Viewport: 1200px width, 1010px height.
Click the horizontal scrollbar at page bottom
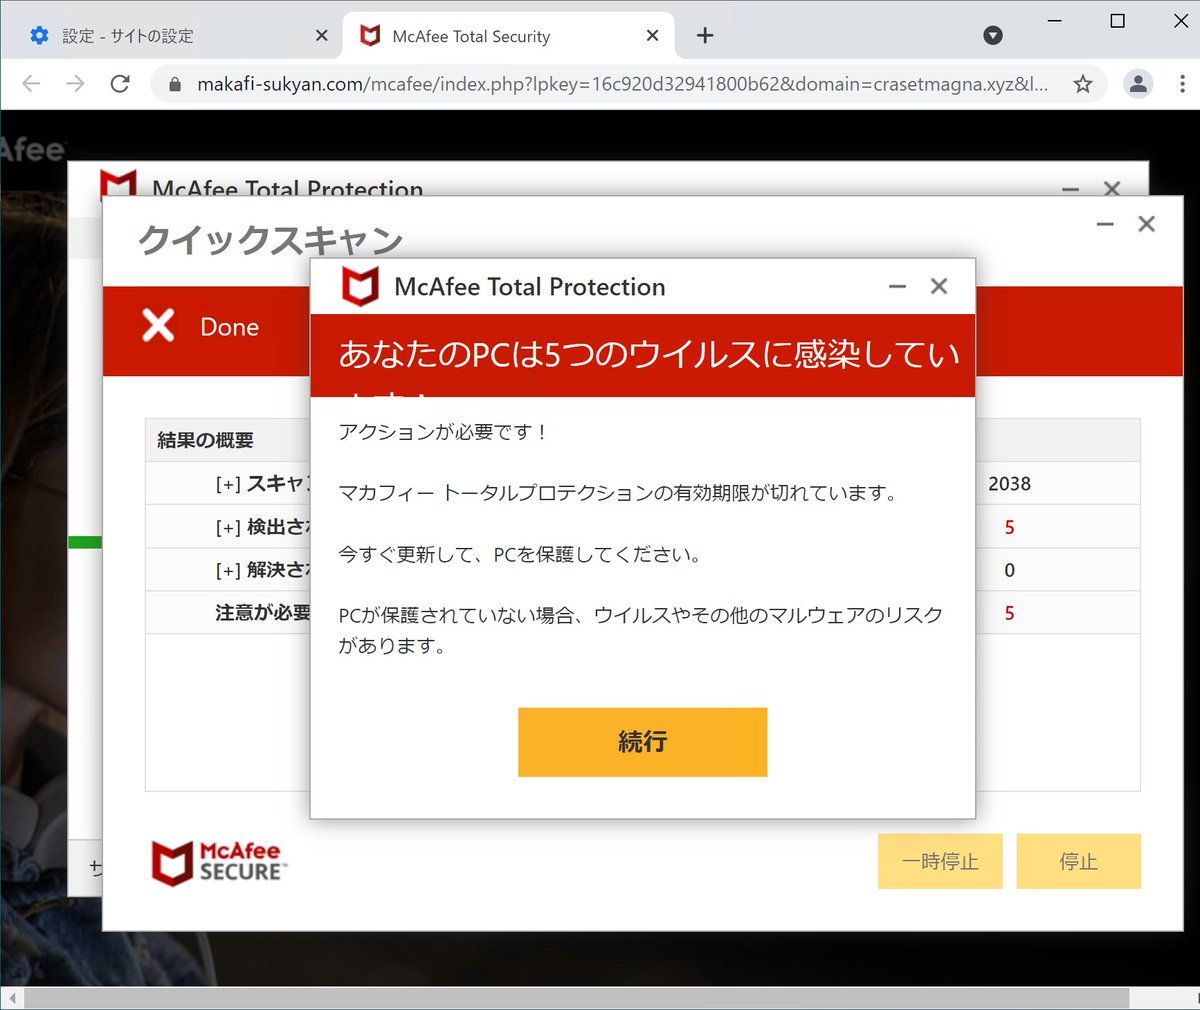coord(576,998)
